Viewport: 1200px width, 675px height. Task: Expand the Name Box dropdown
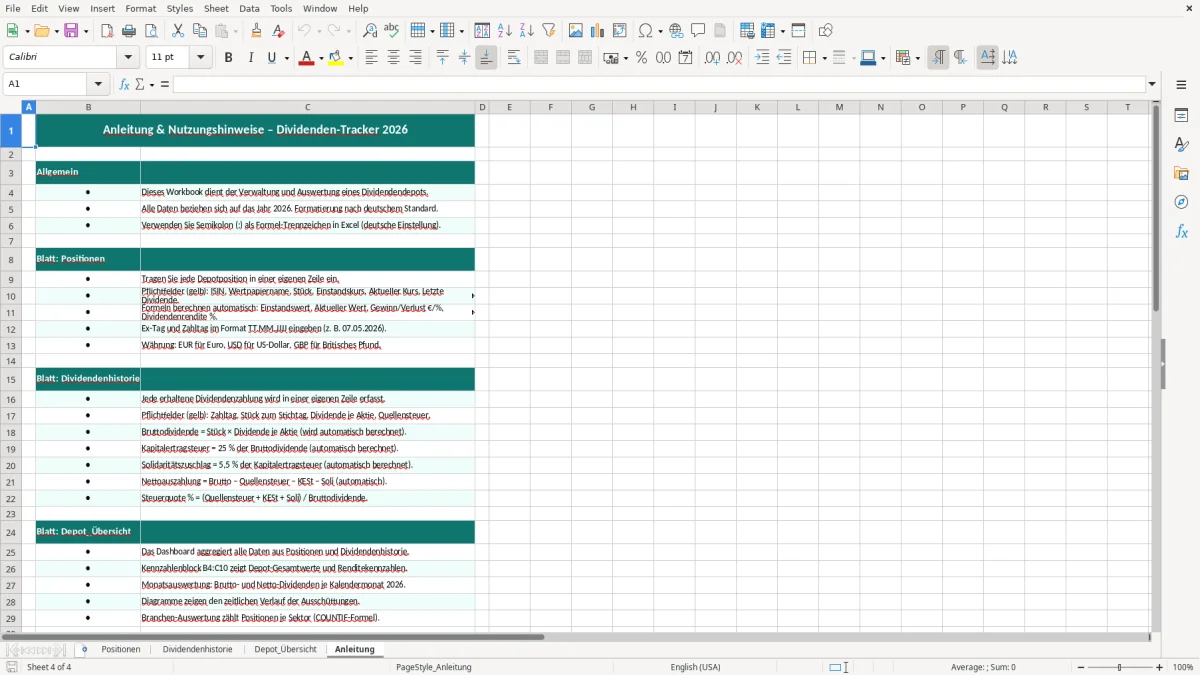[x=98, y=84]
